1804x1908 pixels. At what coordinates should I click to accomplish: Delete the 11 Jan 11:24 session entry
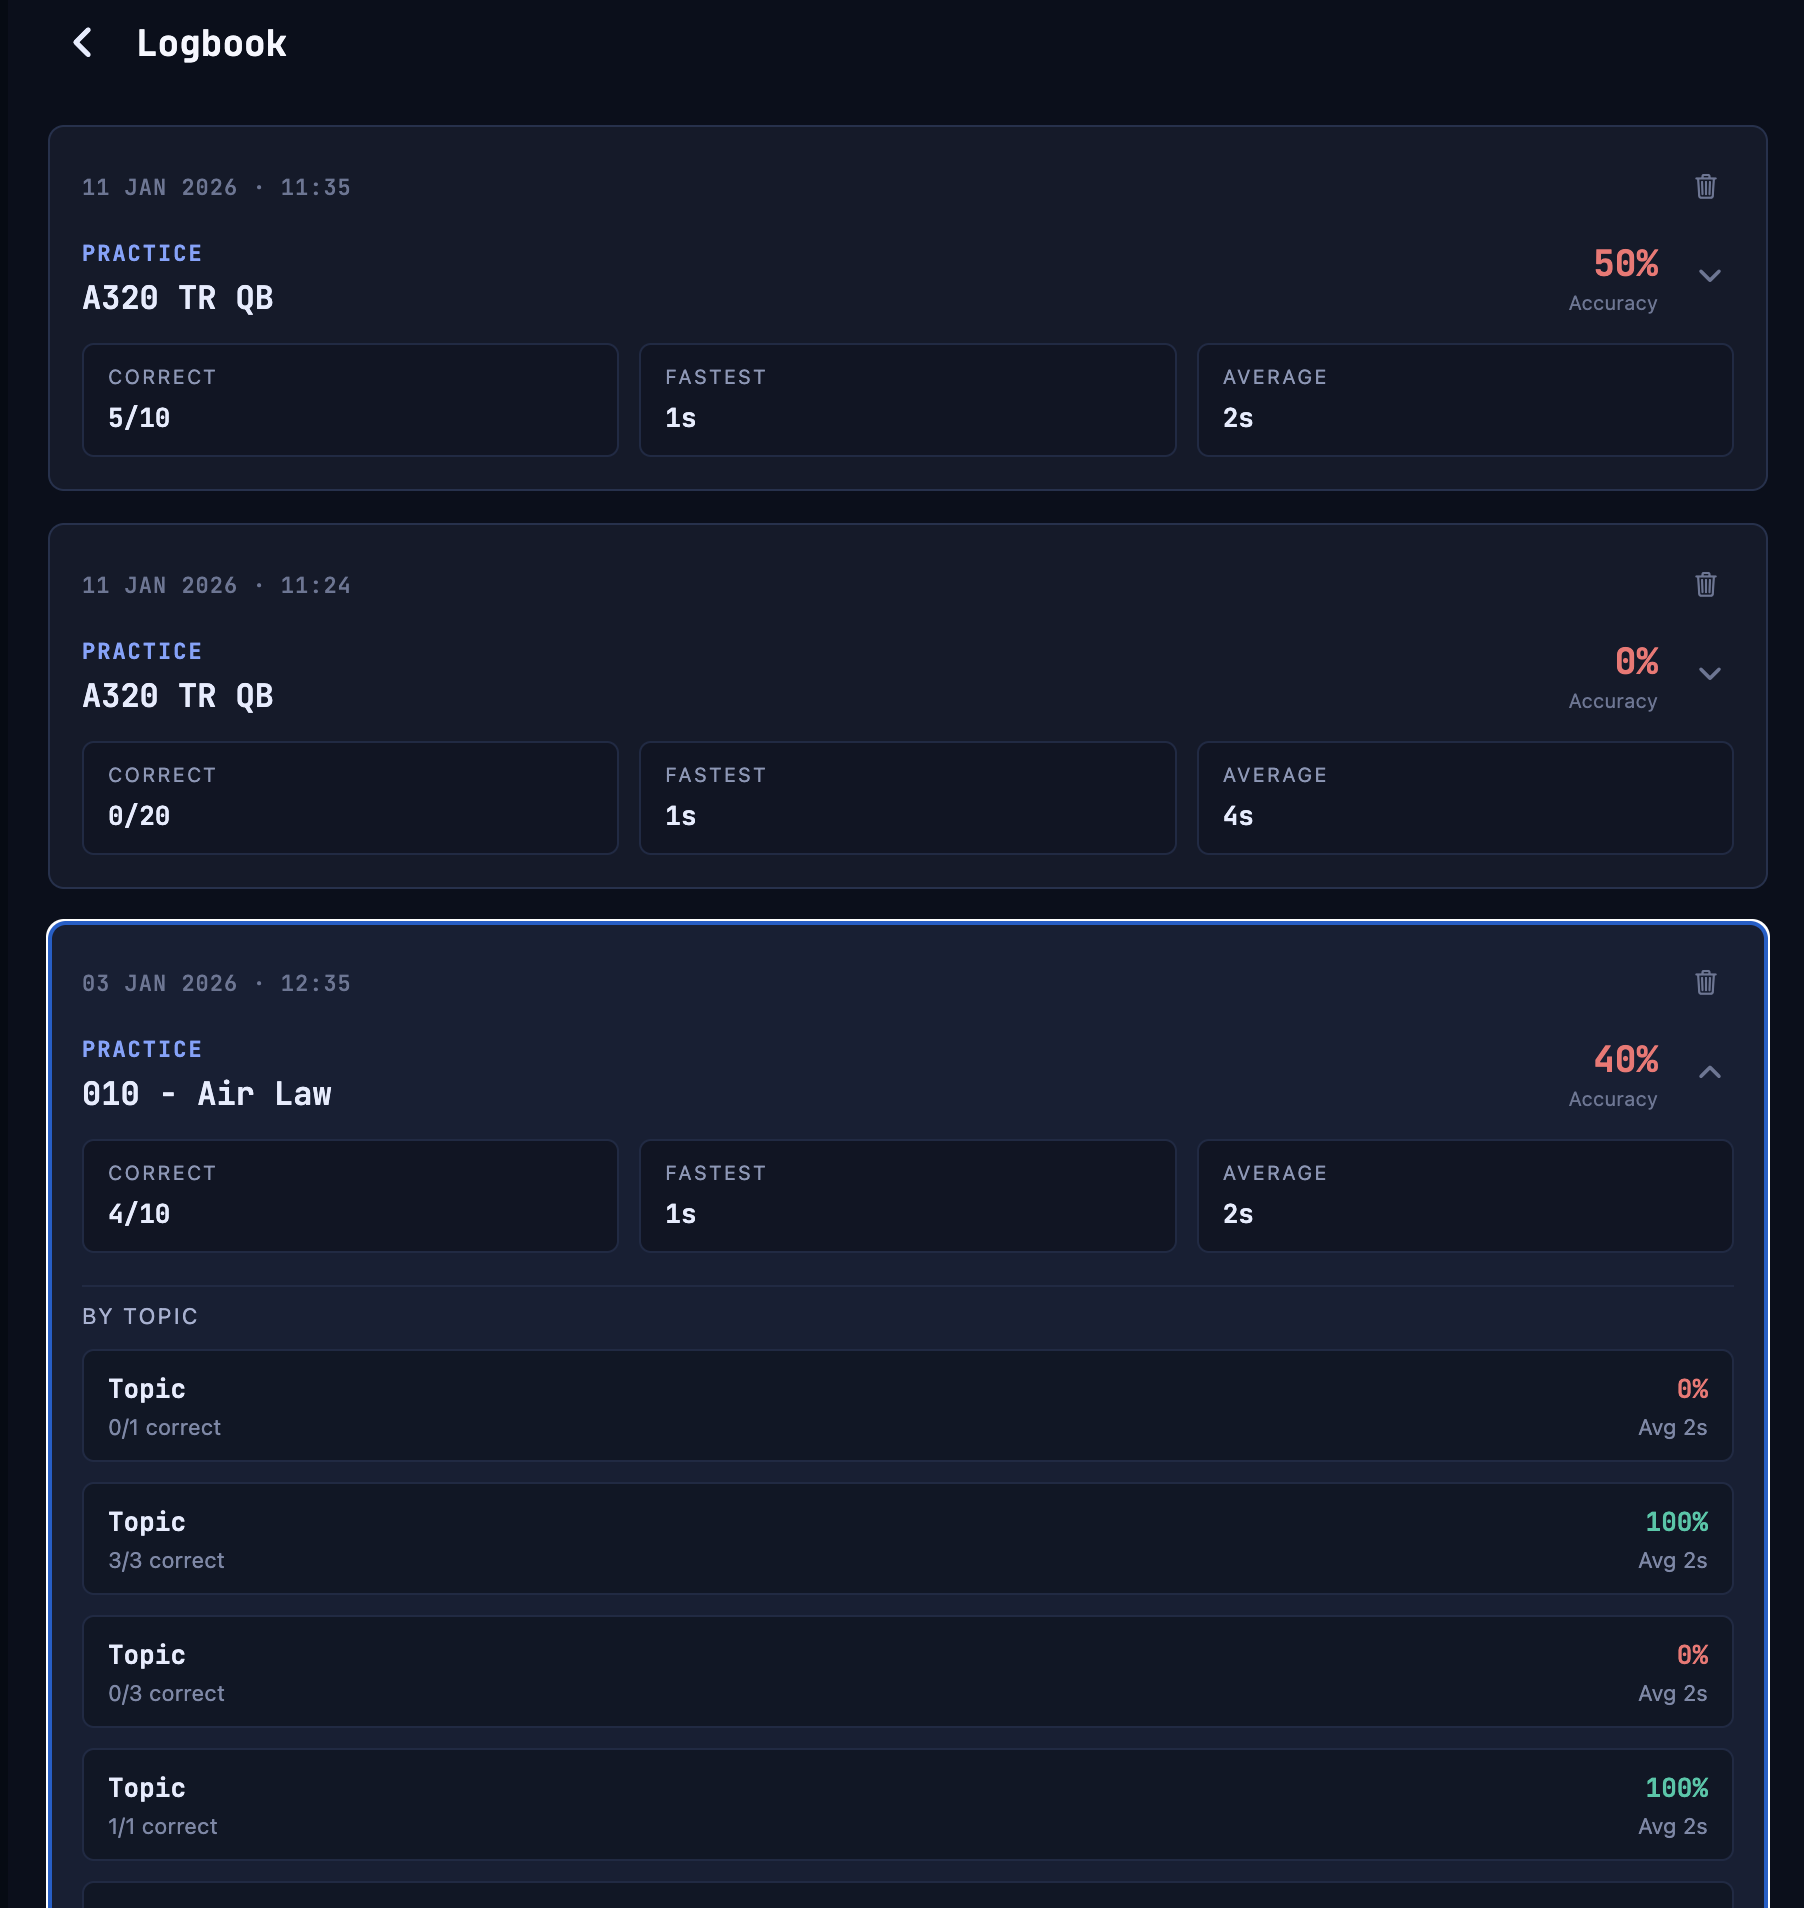pos(1705,585)
